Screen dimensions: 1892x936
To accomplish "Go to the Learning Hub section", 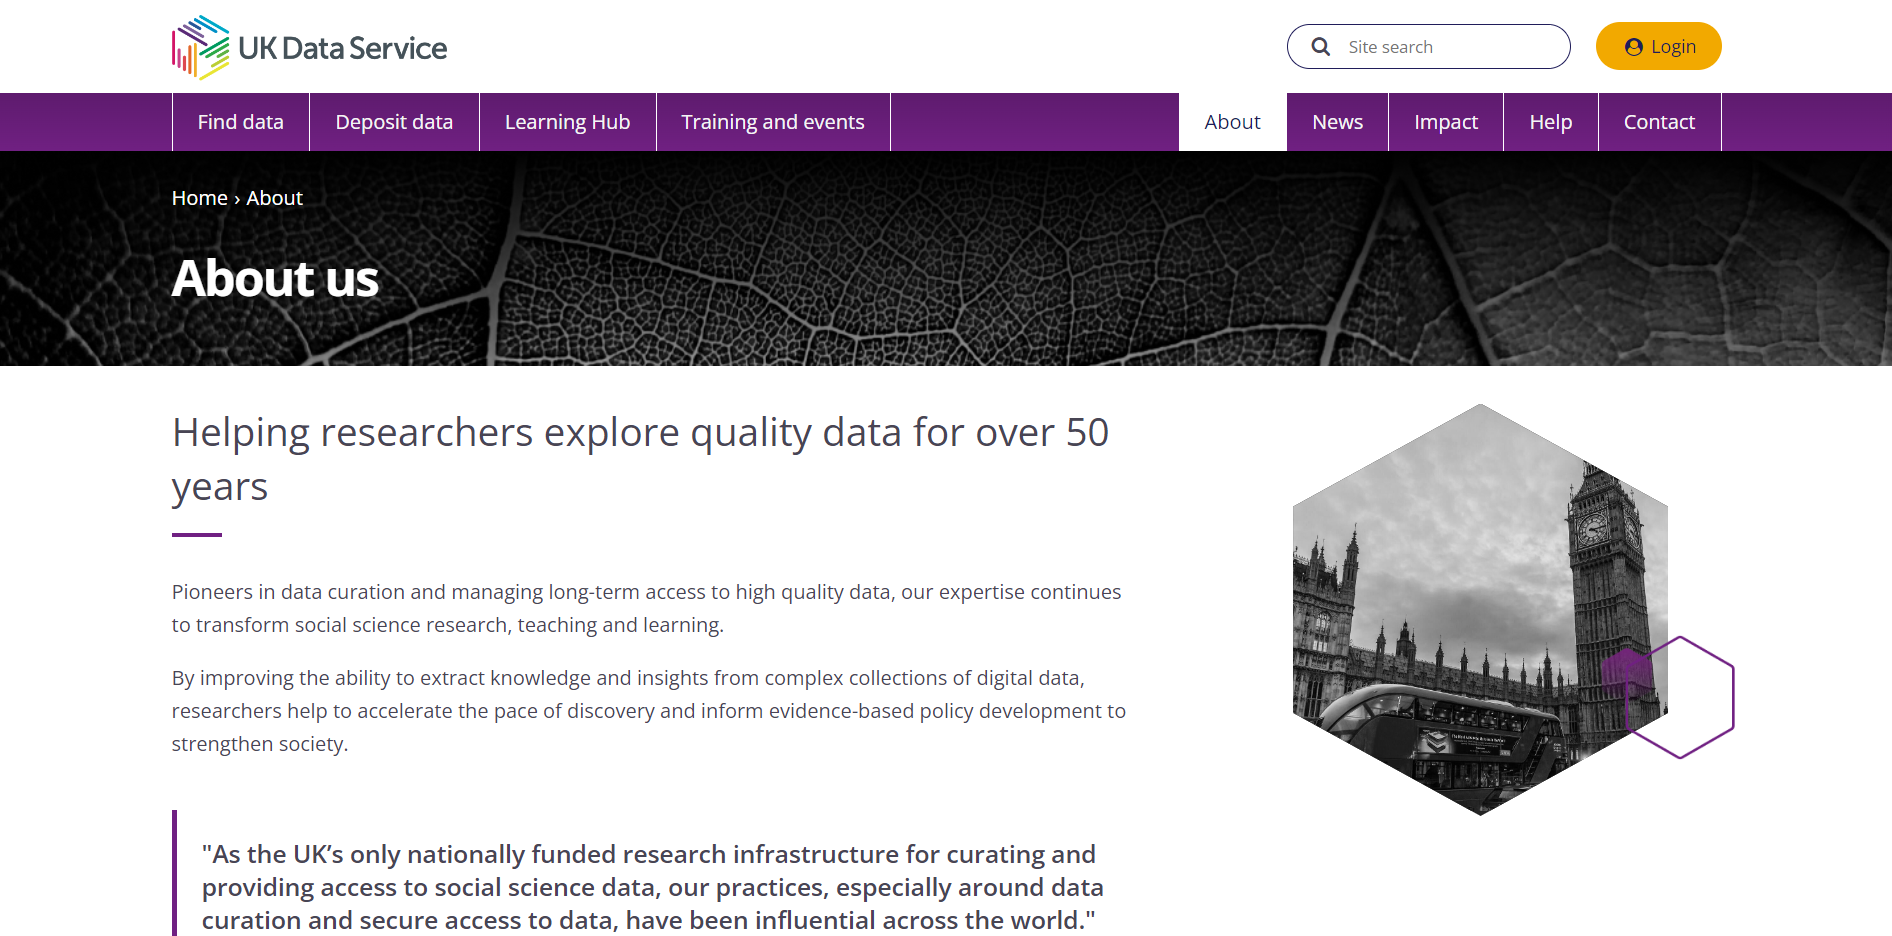I will (567, 122).
